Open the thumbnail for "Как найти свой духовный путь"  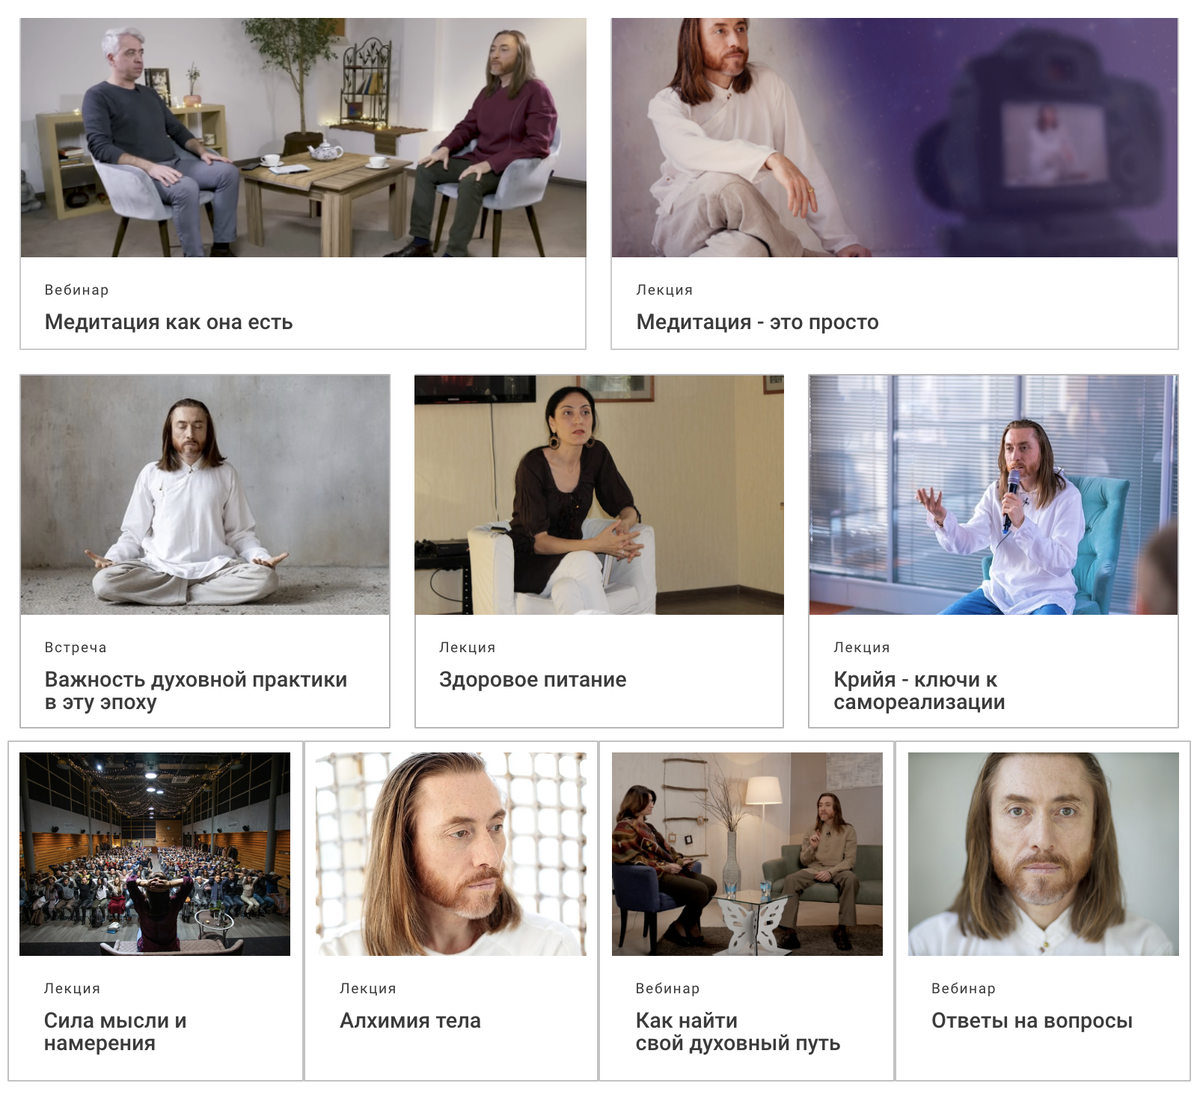[x=747, y=854]
